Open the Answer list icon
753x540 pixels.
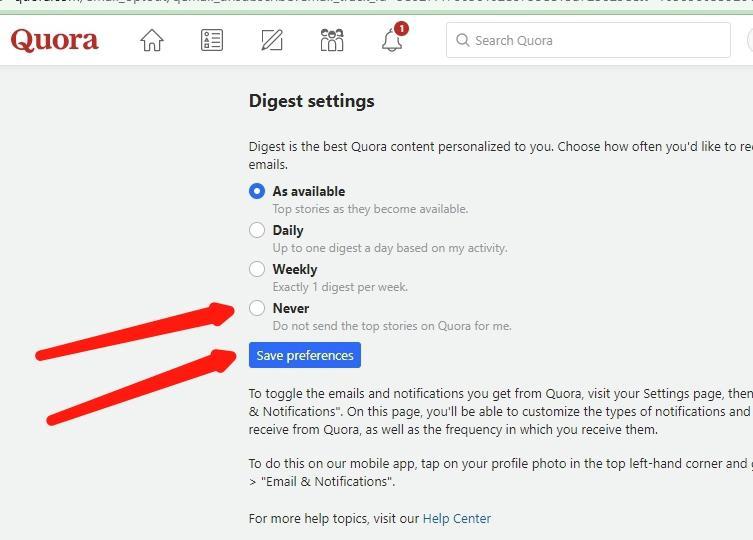212,40
